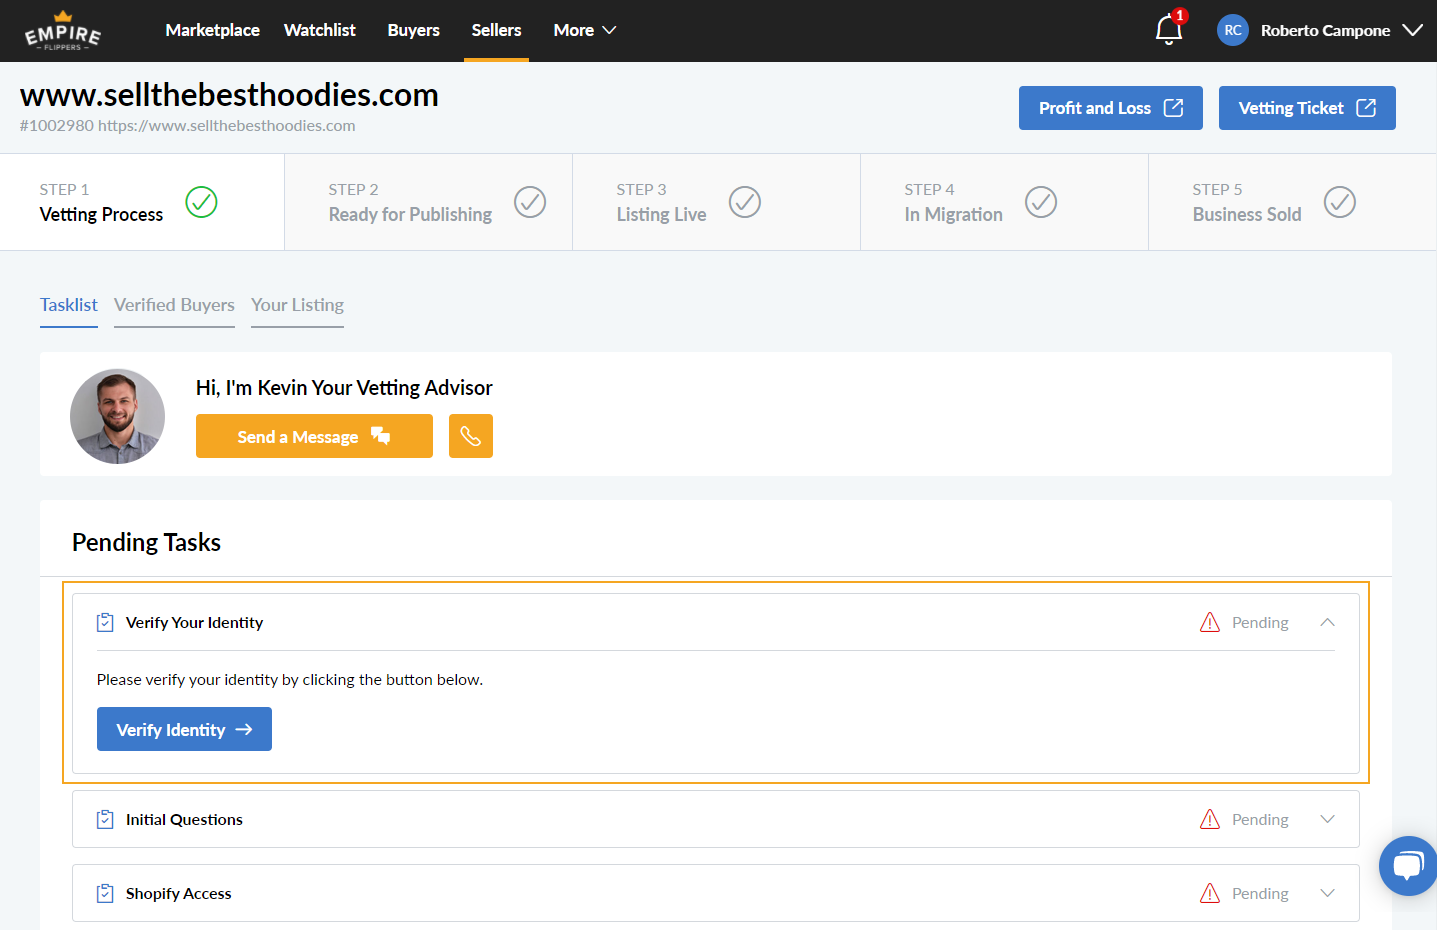
Task: Click the Verify Your Identity clipboard icon
Action: pyautogui.click(x=105, y=622)
